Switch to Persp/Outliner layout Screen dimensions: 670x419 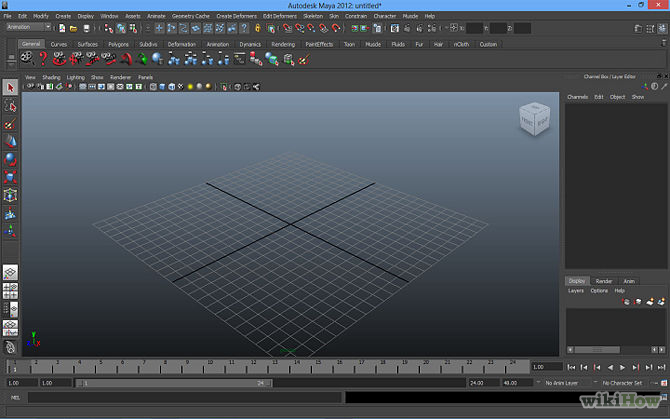tap(10, 309)
